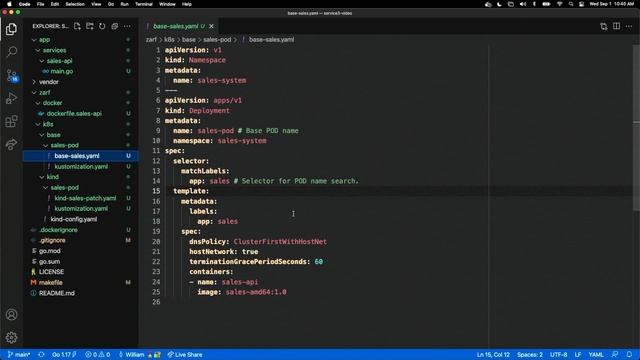Change encoding via UTF-8 indicator
The height and width of the screenshot is (360, 640).
coord(559,354)
